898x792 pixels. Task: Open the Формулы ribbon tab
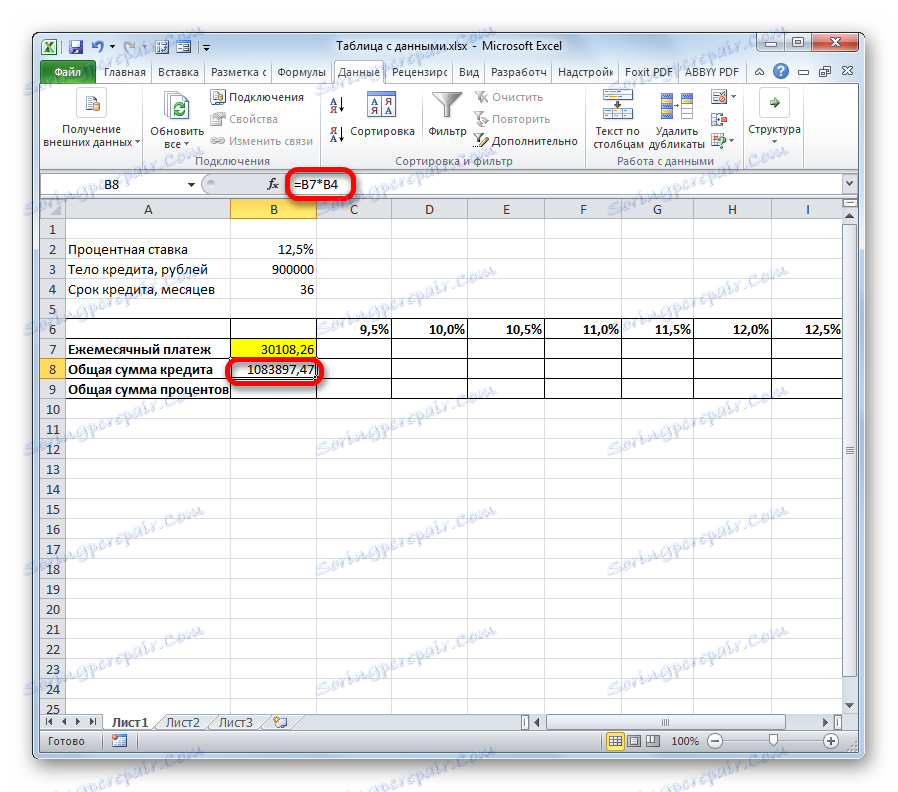[301, 72]
